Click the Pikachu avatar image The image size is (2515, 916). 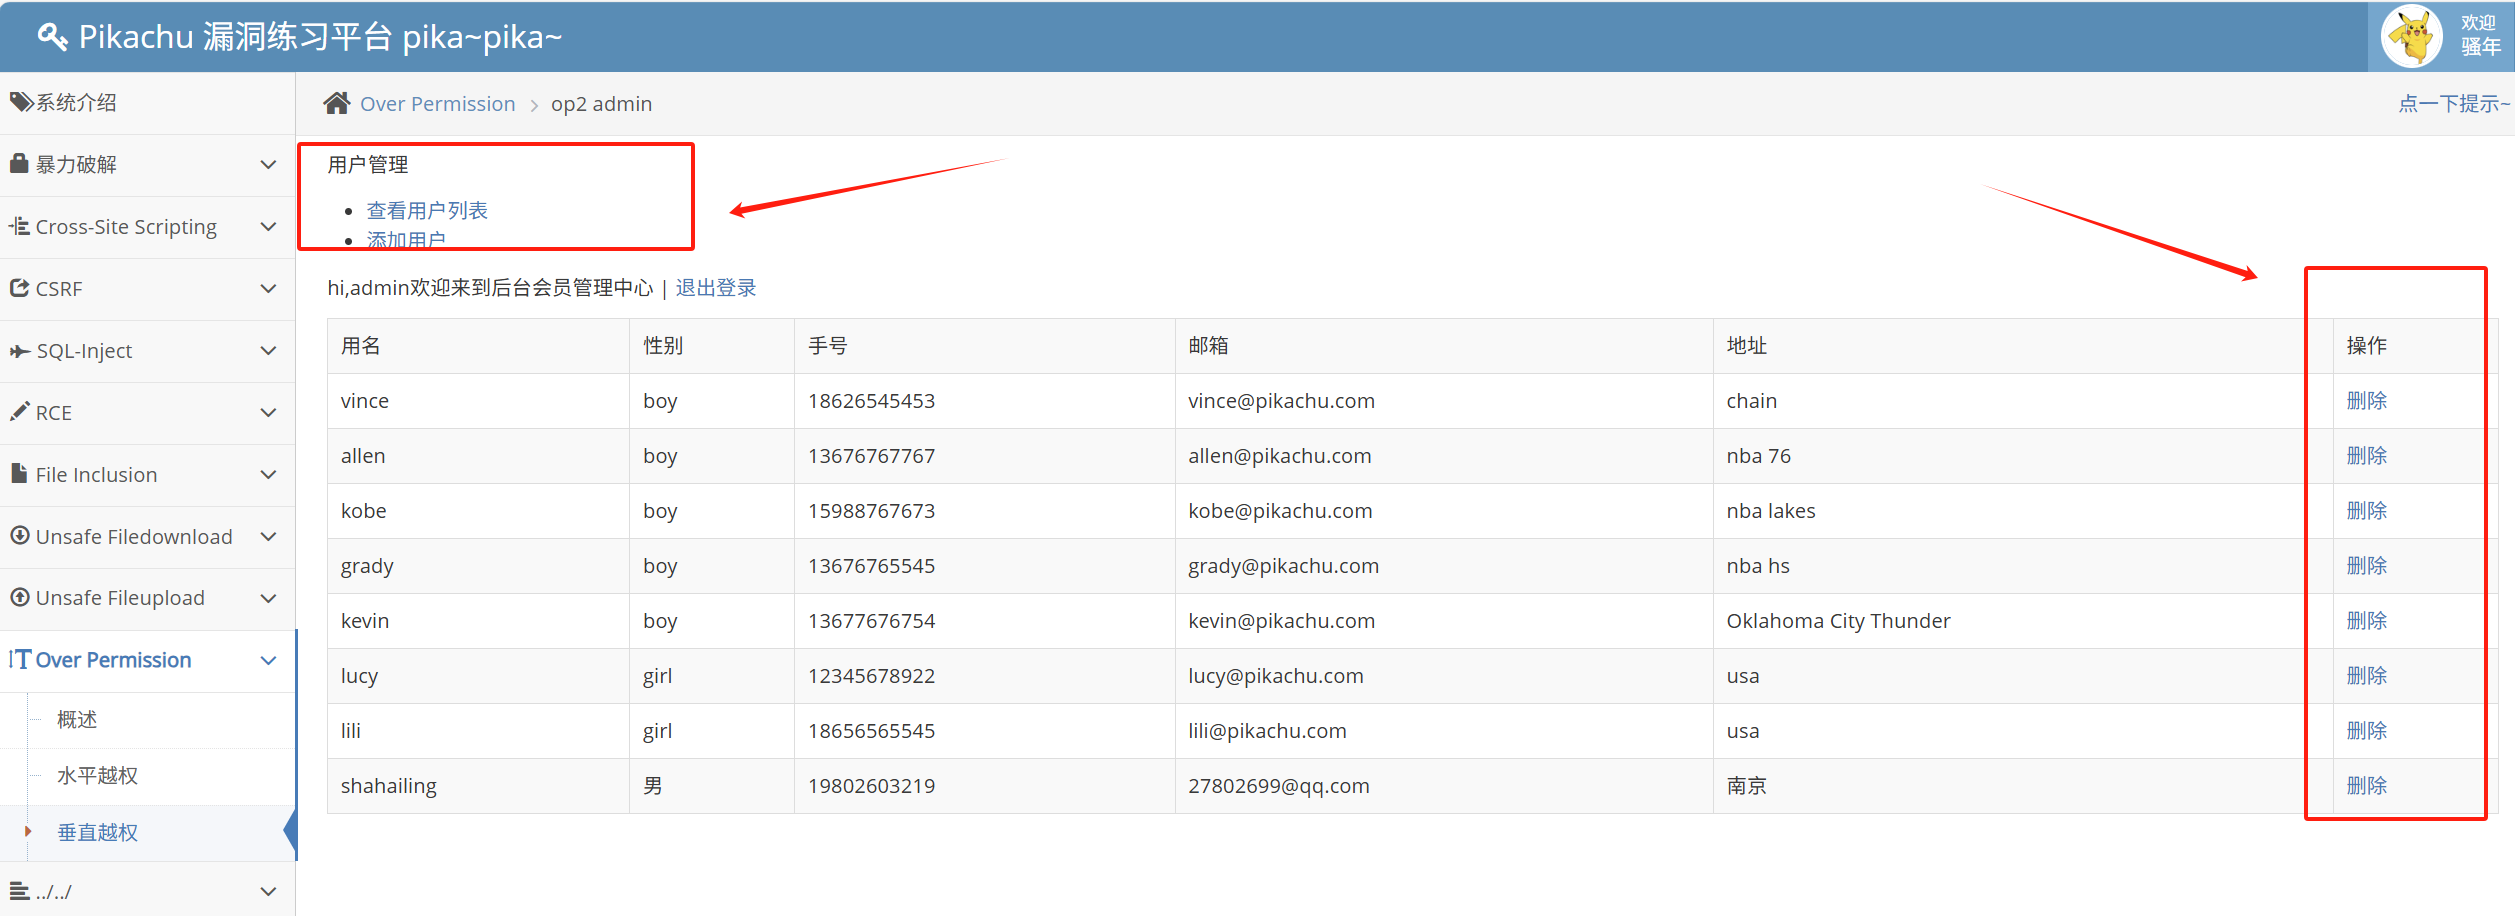[2411, 36]
